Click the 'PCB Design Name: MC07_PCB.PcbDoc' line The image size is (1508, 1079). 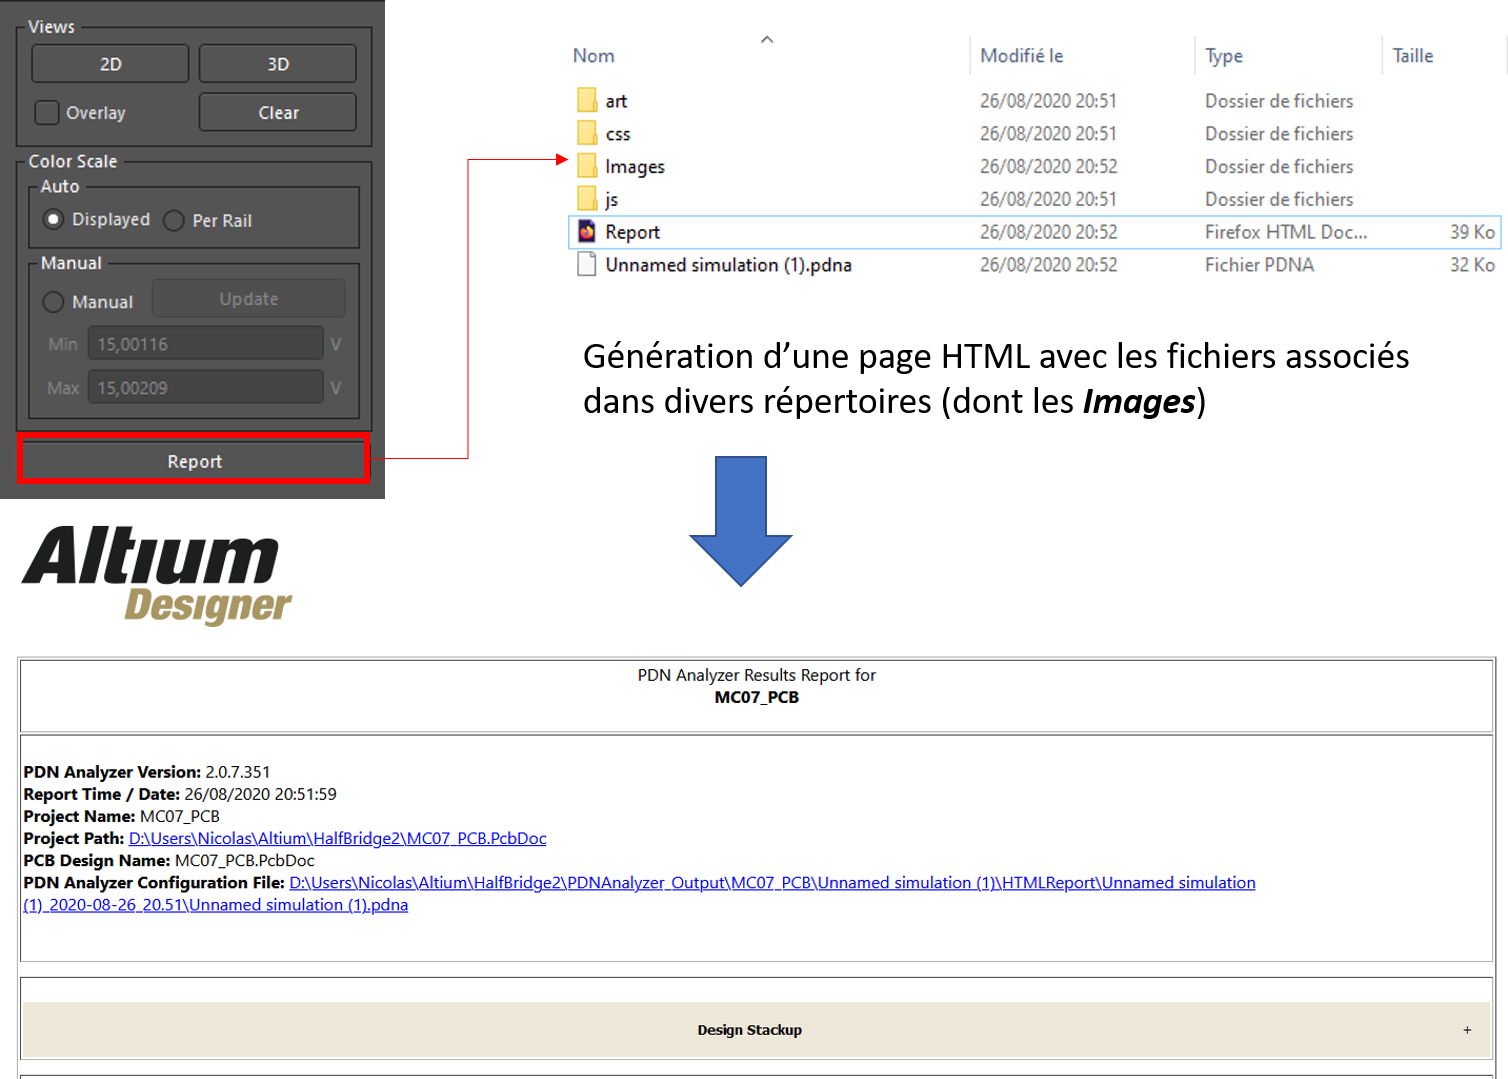169,860
